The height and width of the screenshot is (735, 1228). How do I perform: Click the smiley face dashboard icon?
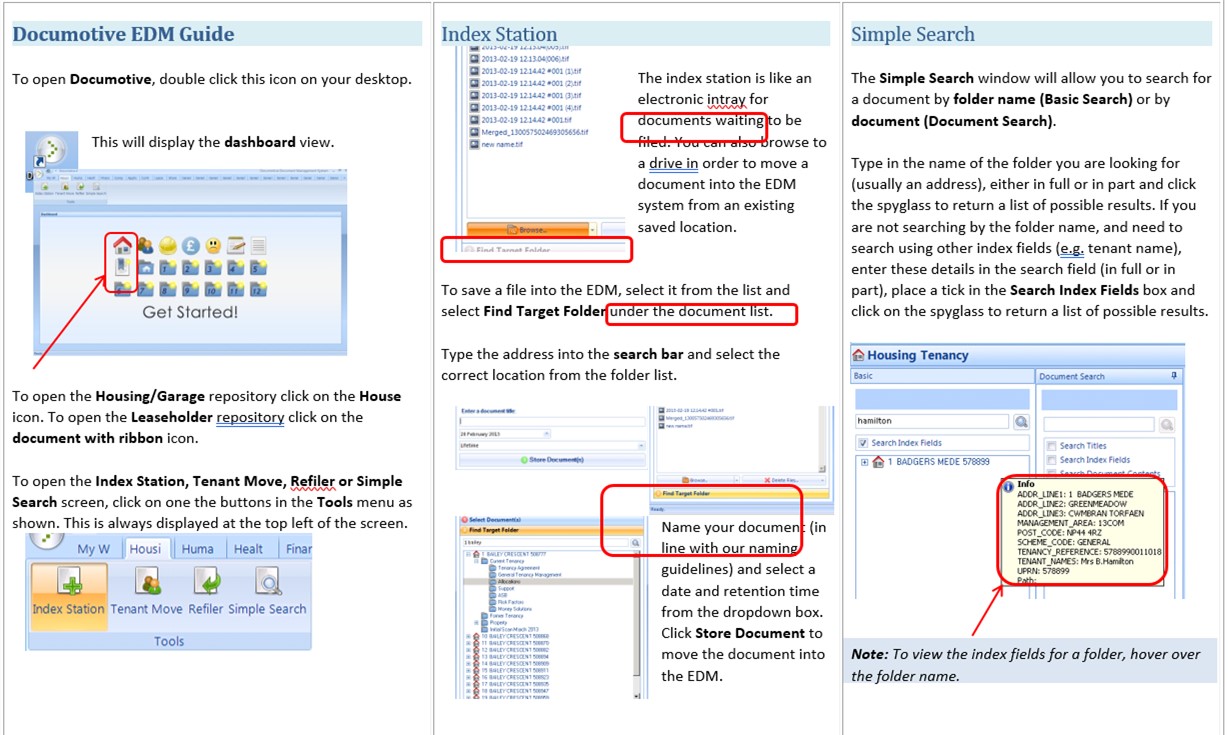point(213,245)
